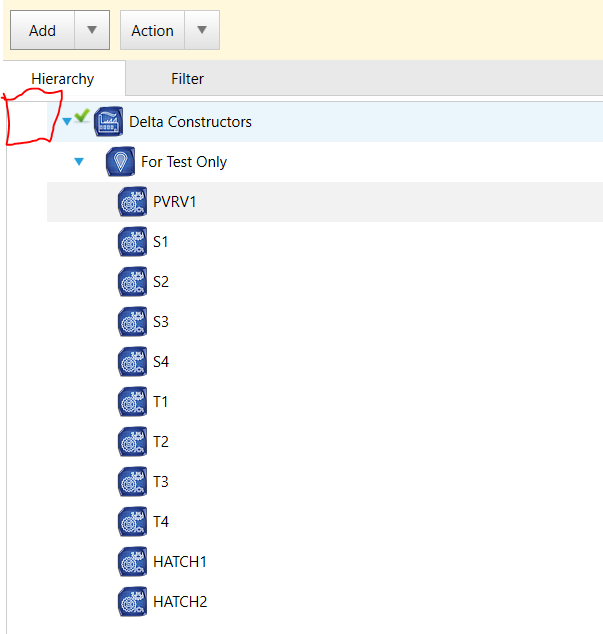Viewport: 603px width, 634px height.
Task: Select the S3 text
Action: 161,321
